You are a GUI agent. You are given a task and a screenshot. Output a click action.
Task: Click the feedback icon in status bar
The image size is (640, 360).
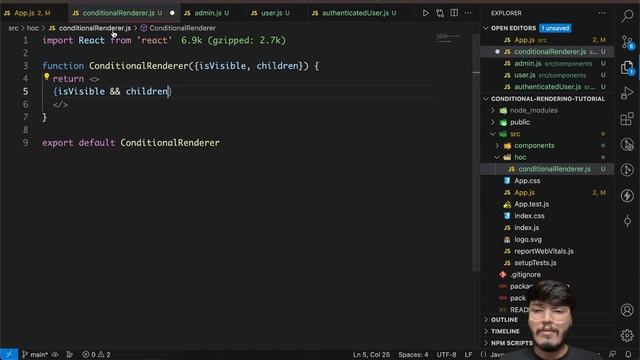coord(612,354)
